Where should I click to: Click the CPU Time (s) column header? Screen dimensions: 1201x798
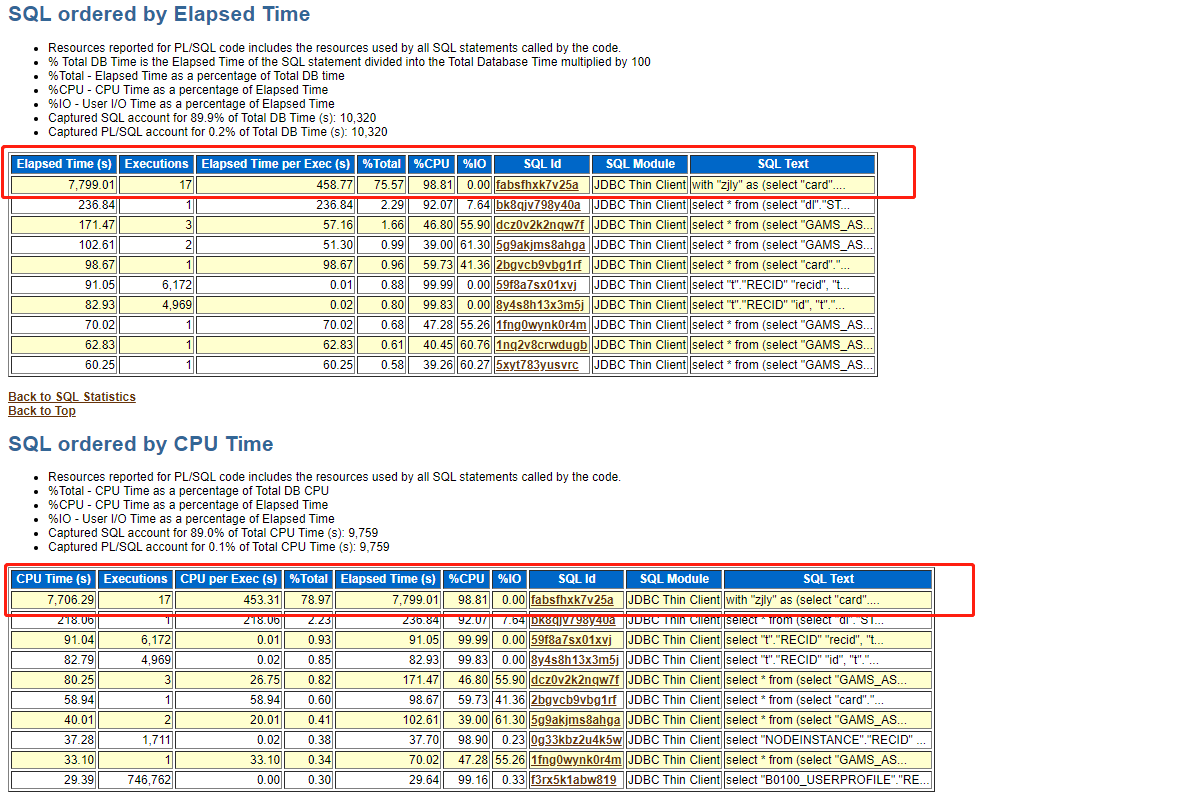click(x=55, y=579)
